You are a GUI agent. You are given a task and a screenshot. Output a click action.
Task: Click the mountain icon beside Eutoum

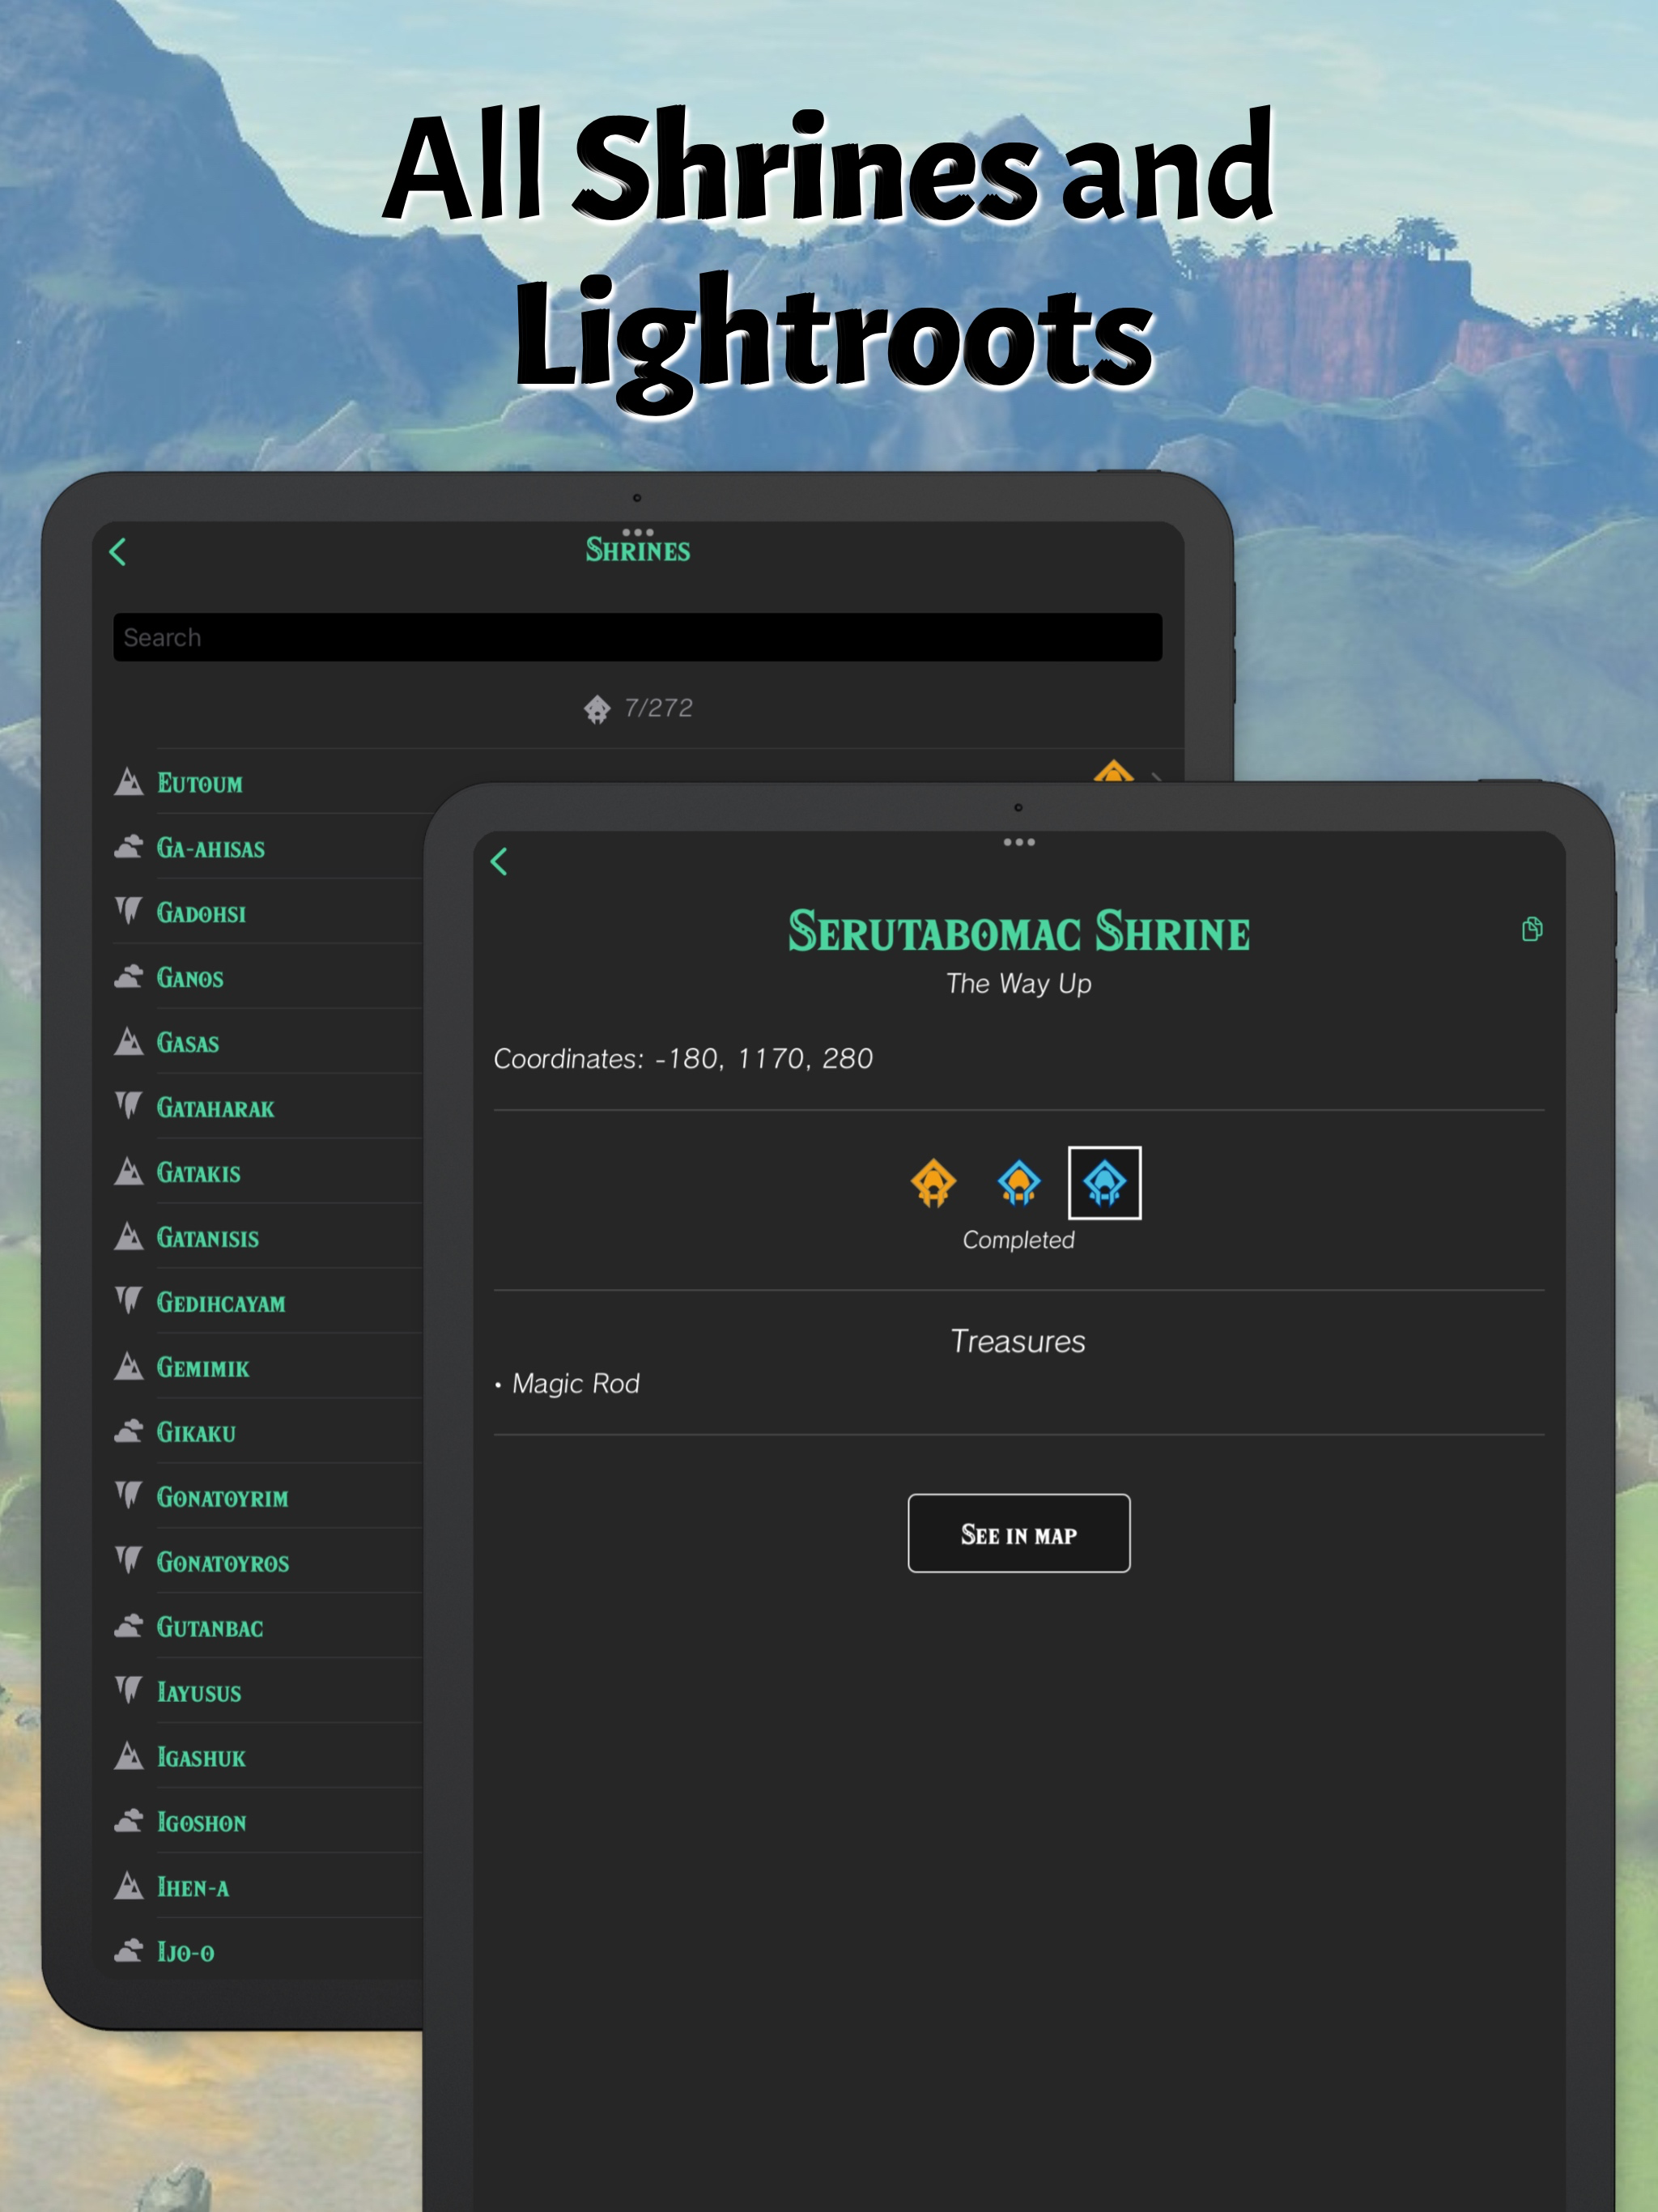click(128, 782)
